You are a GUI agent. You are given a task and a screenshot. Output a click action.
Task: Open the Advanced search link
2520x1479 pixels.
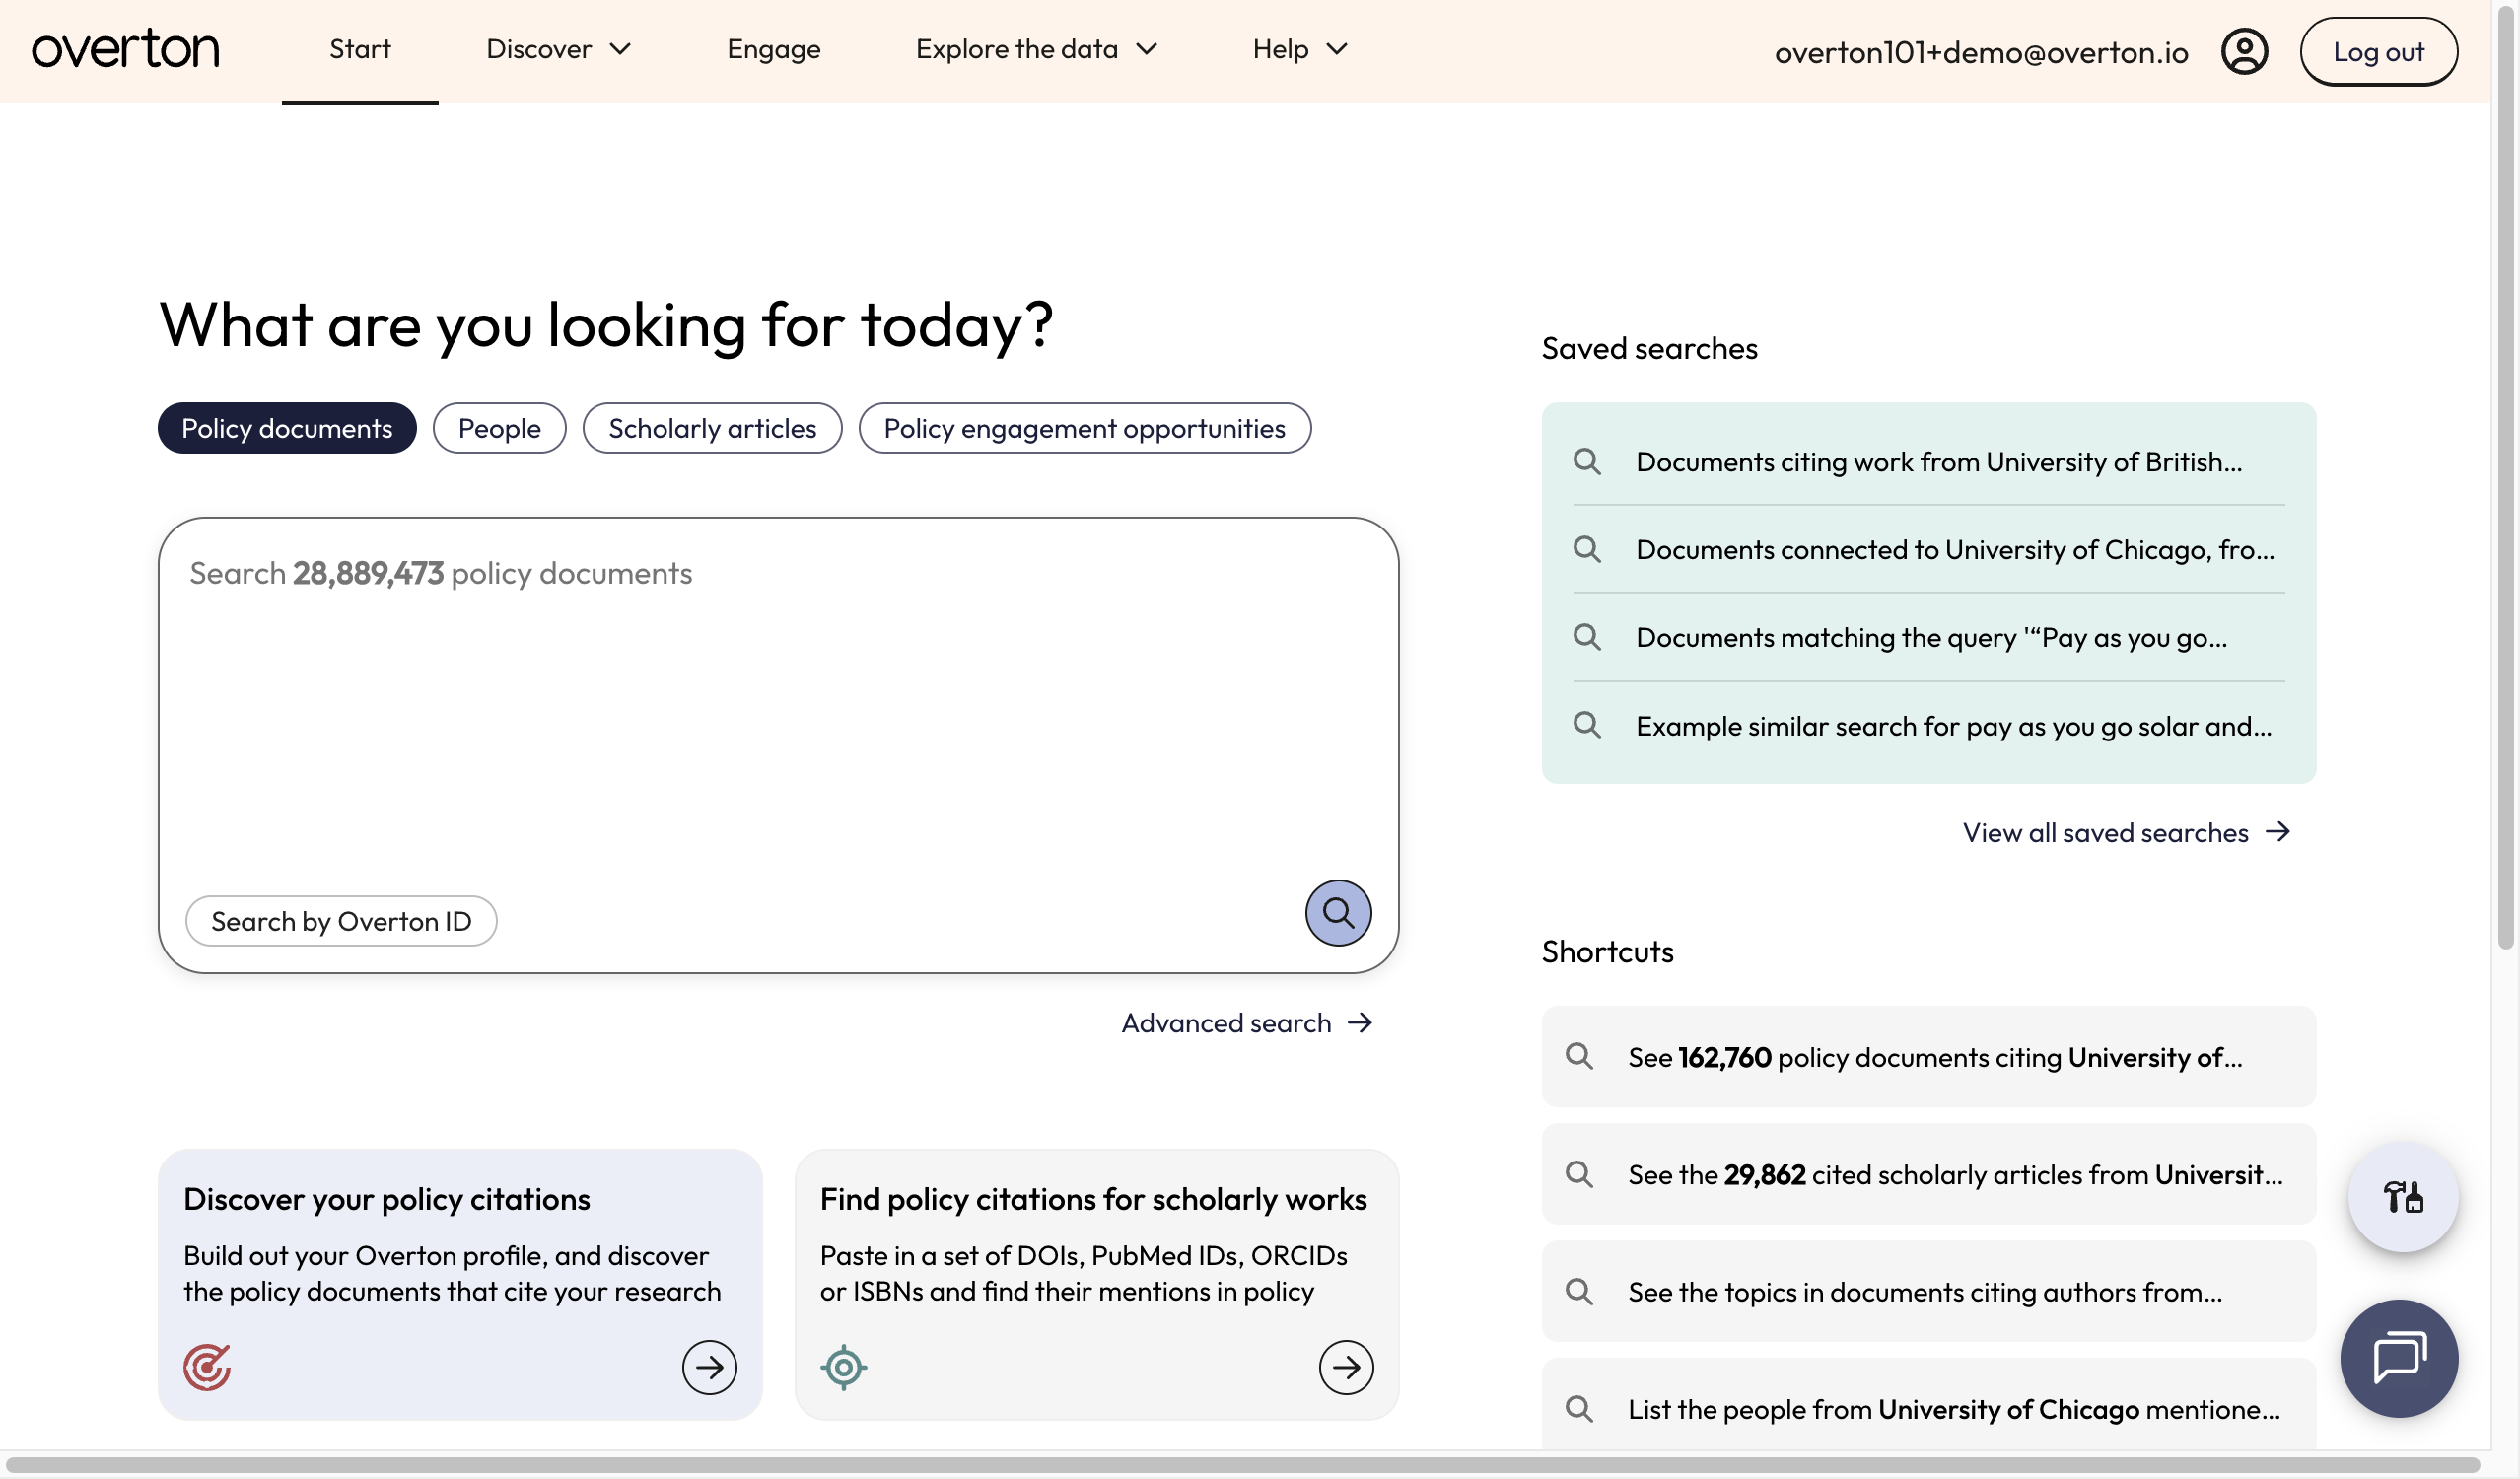1247,1022
